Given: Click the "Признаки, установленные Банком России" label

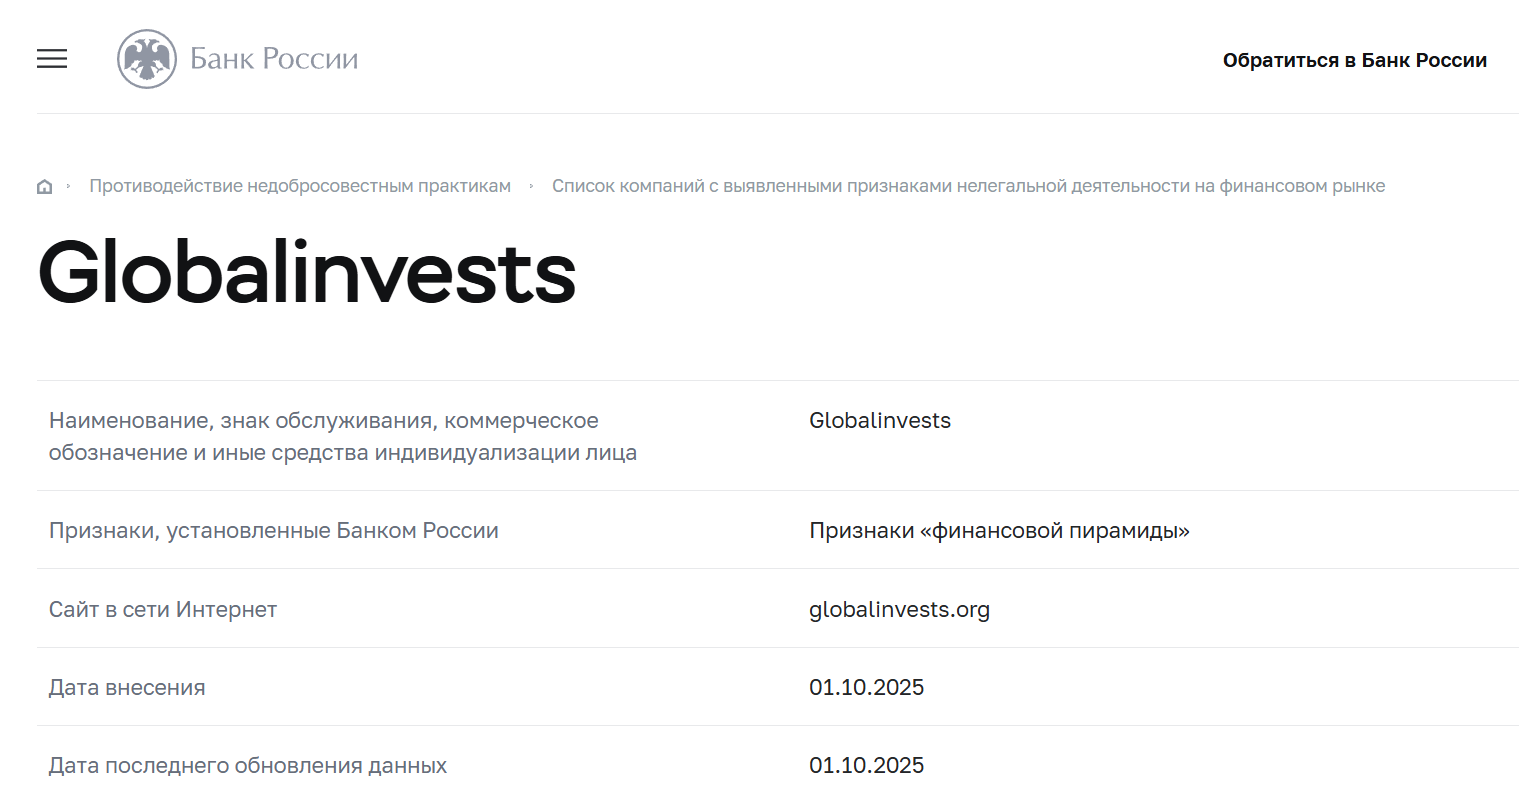Looking at the screenshot, I should tap(273, 531).
